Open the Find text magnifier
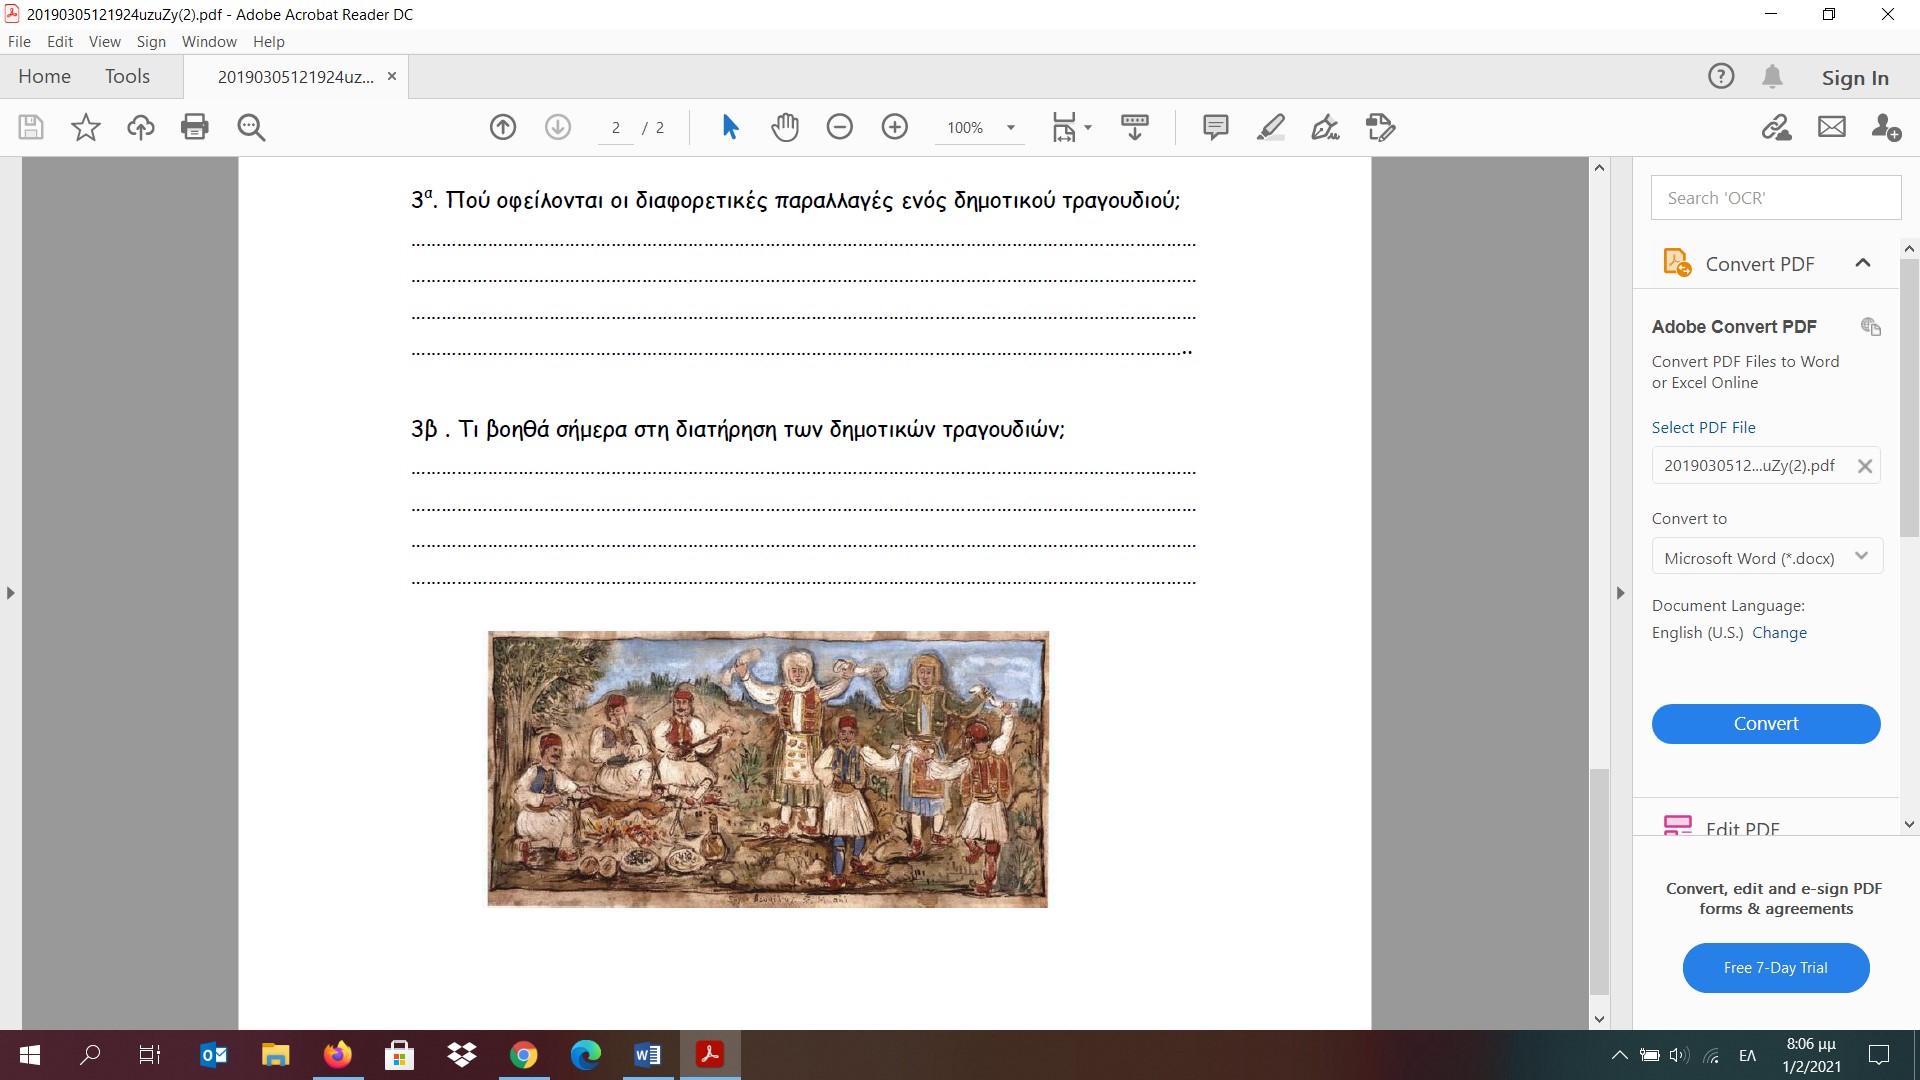Screen dimensions: 1920x1080 pyautogui.click(x=251, y=127)
